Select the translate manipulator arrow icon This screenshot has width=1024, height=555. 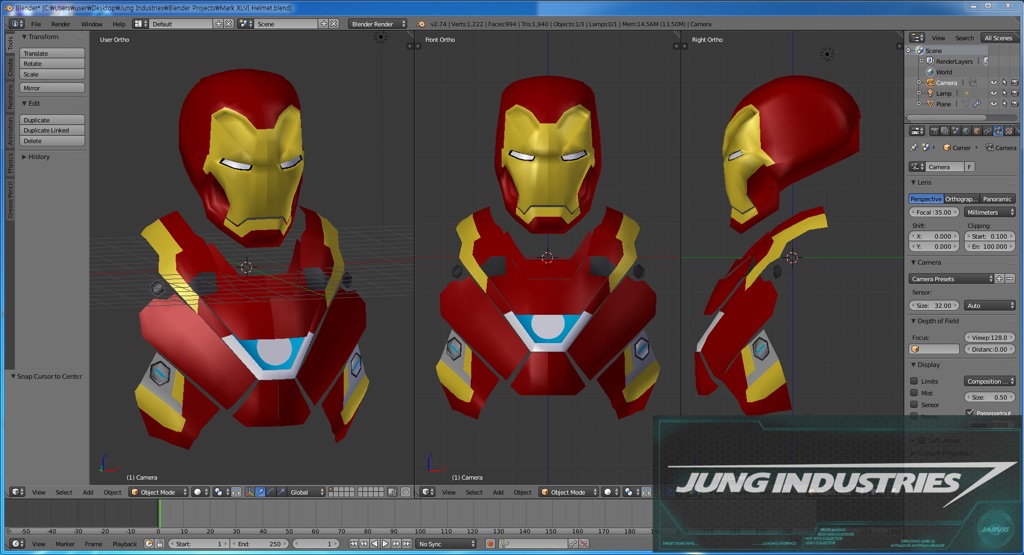click(x=260, y=492)
